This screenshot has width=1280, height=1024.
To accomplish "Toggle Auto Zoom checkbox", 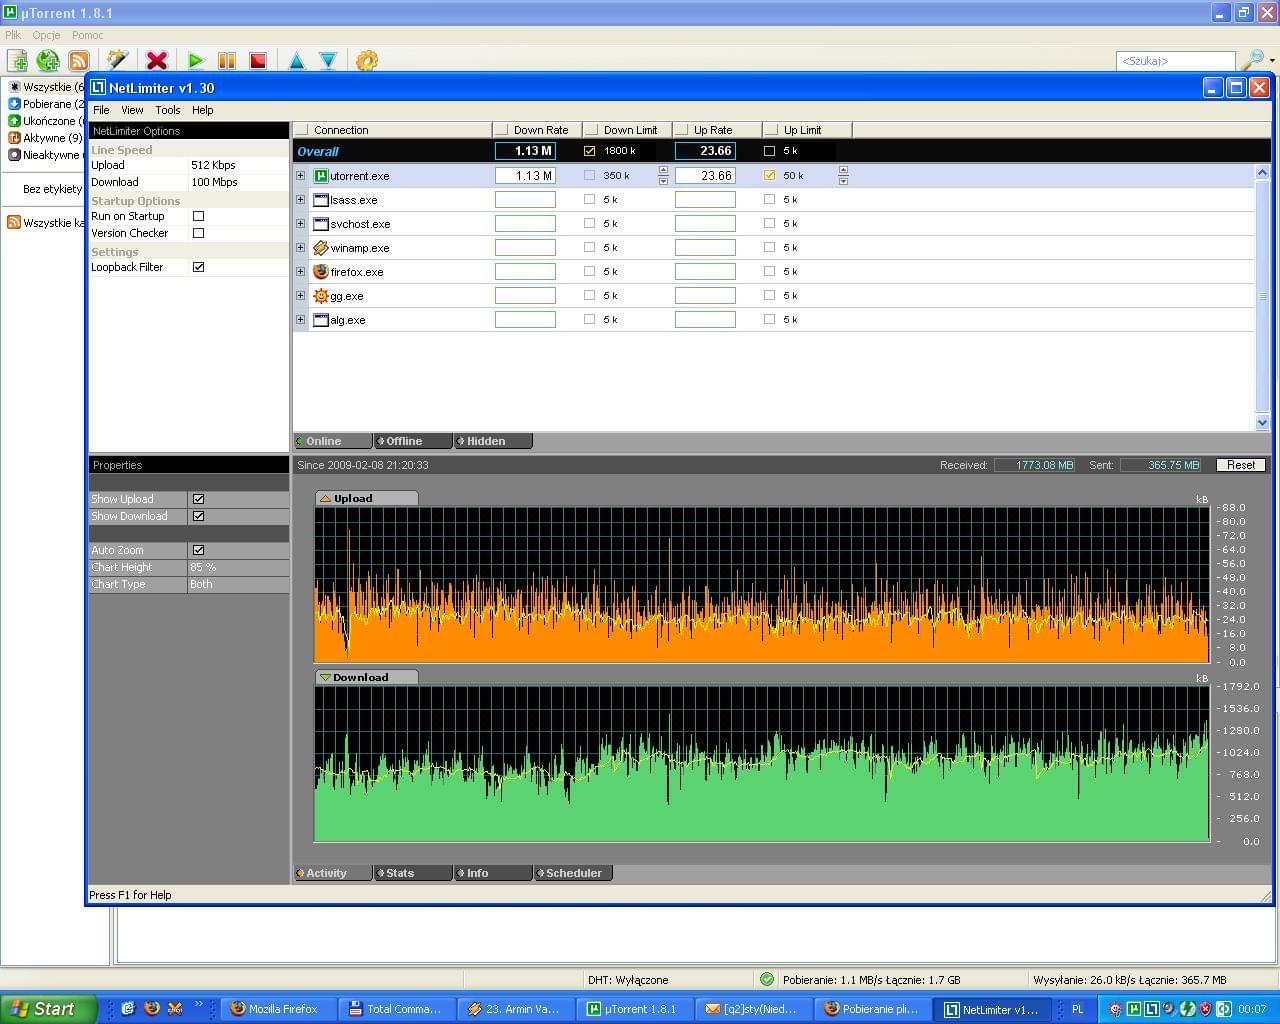I will click(x=198, y=550).
